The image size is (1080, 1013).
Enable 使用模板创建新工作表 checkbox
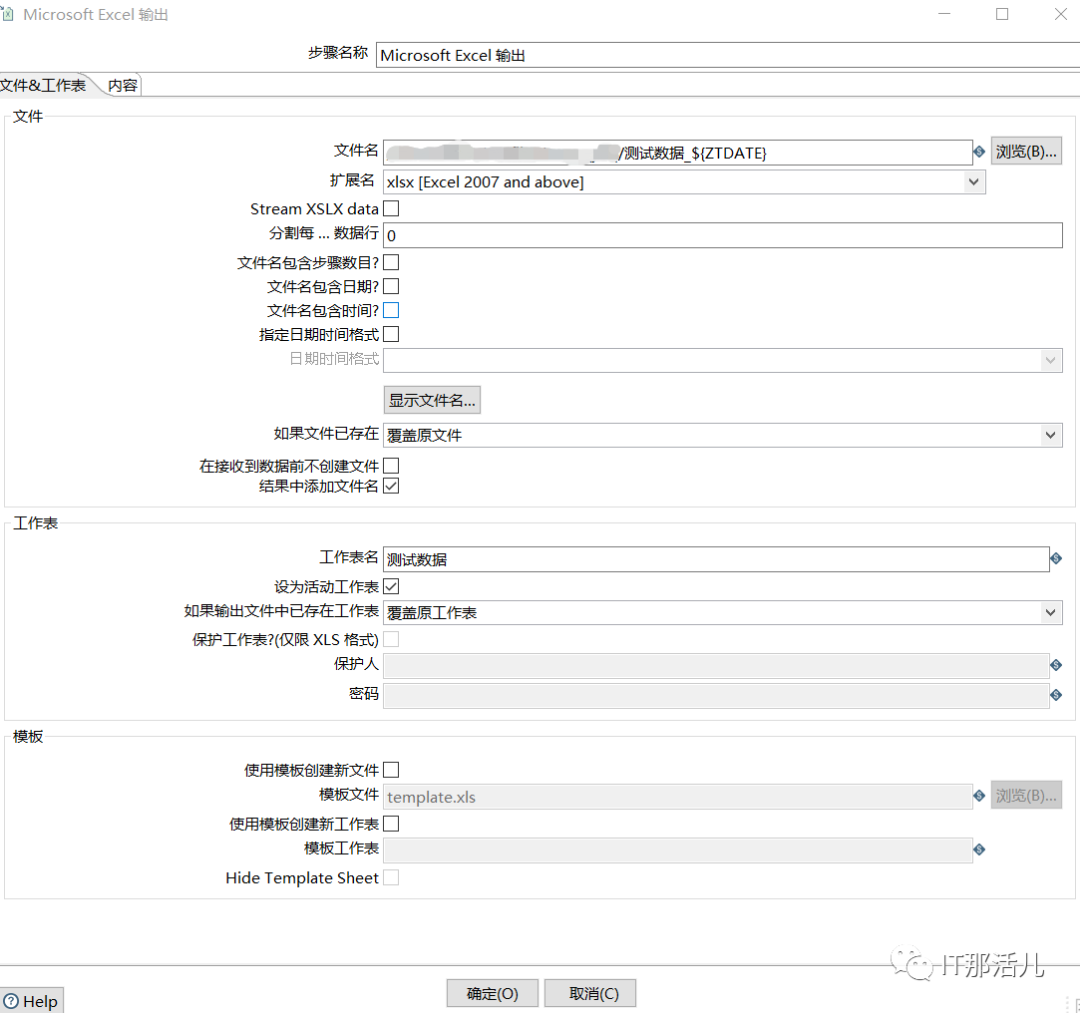click(x=391, y=824)
